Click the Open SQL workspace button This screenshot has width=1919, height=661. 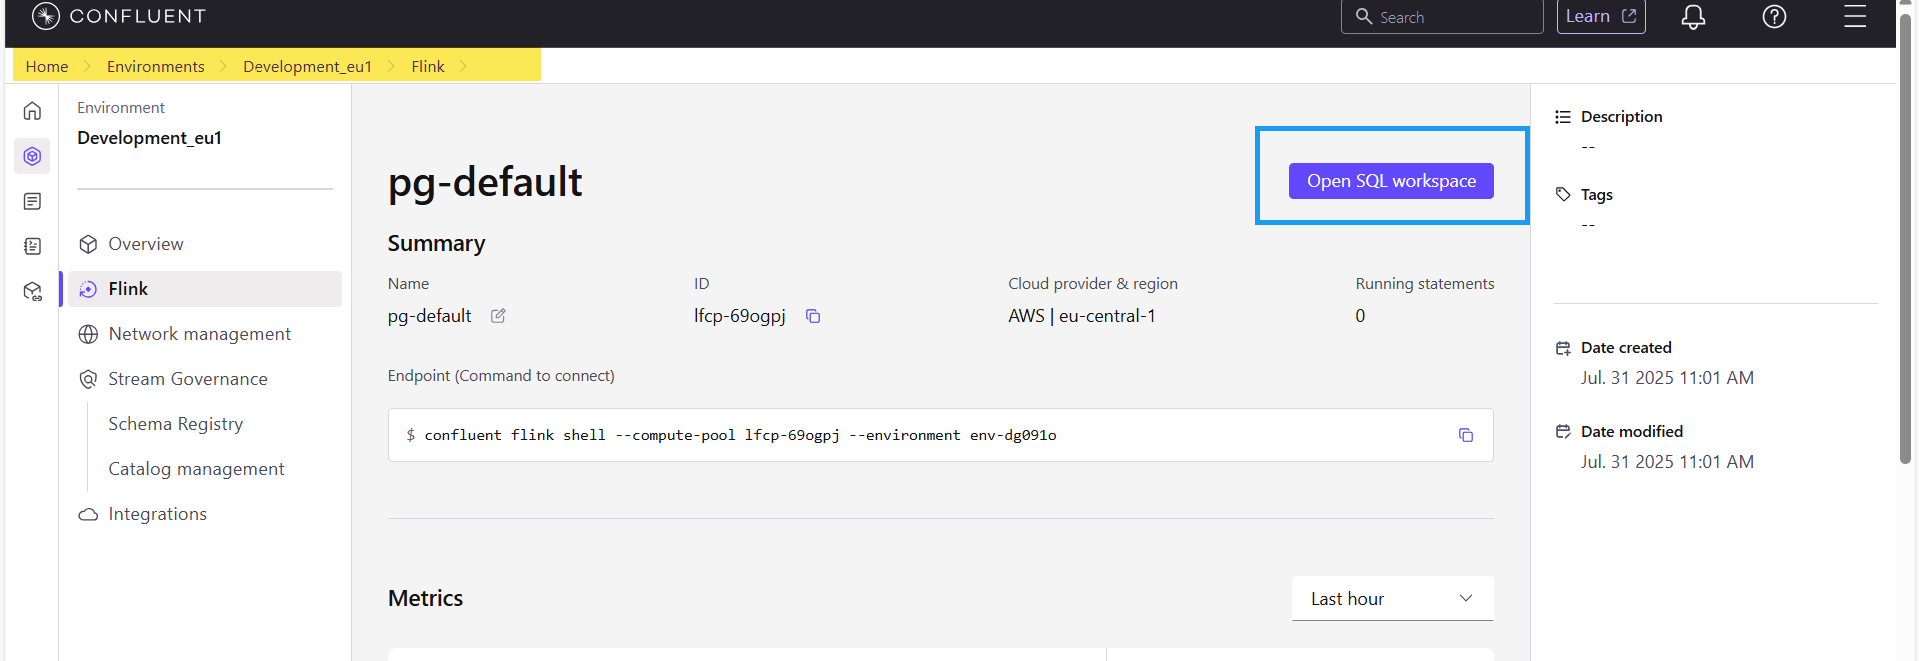click(x=1391, y=181)
